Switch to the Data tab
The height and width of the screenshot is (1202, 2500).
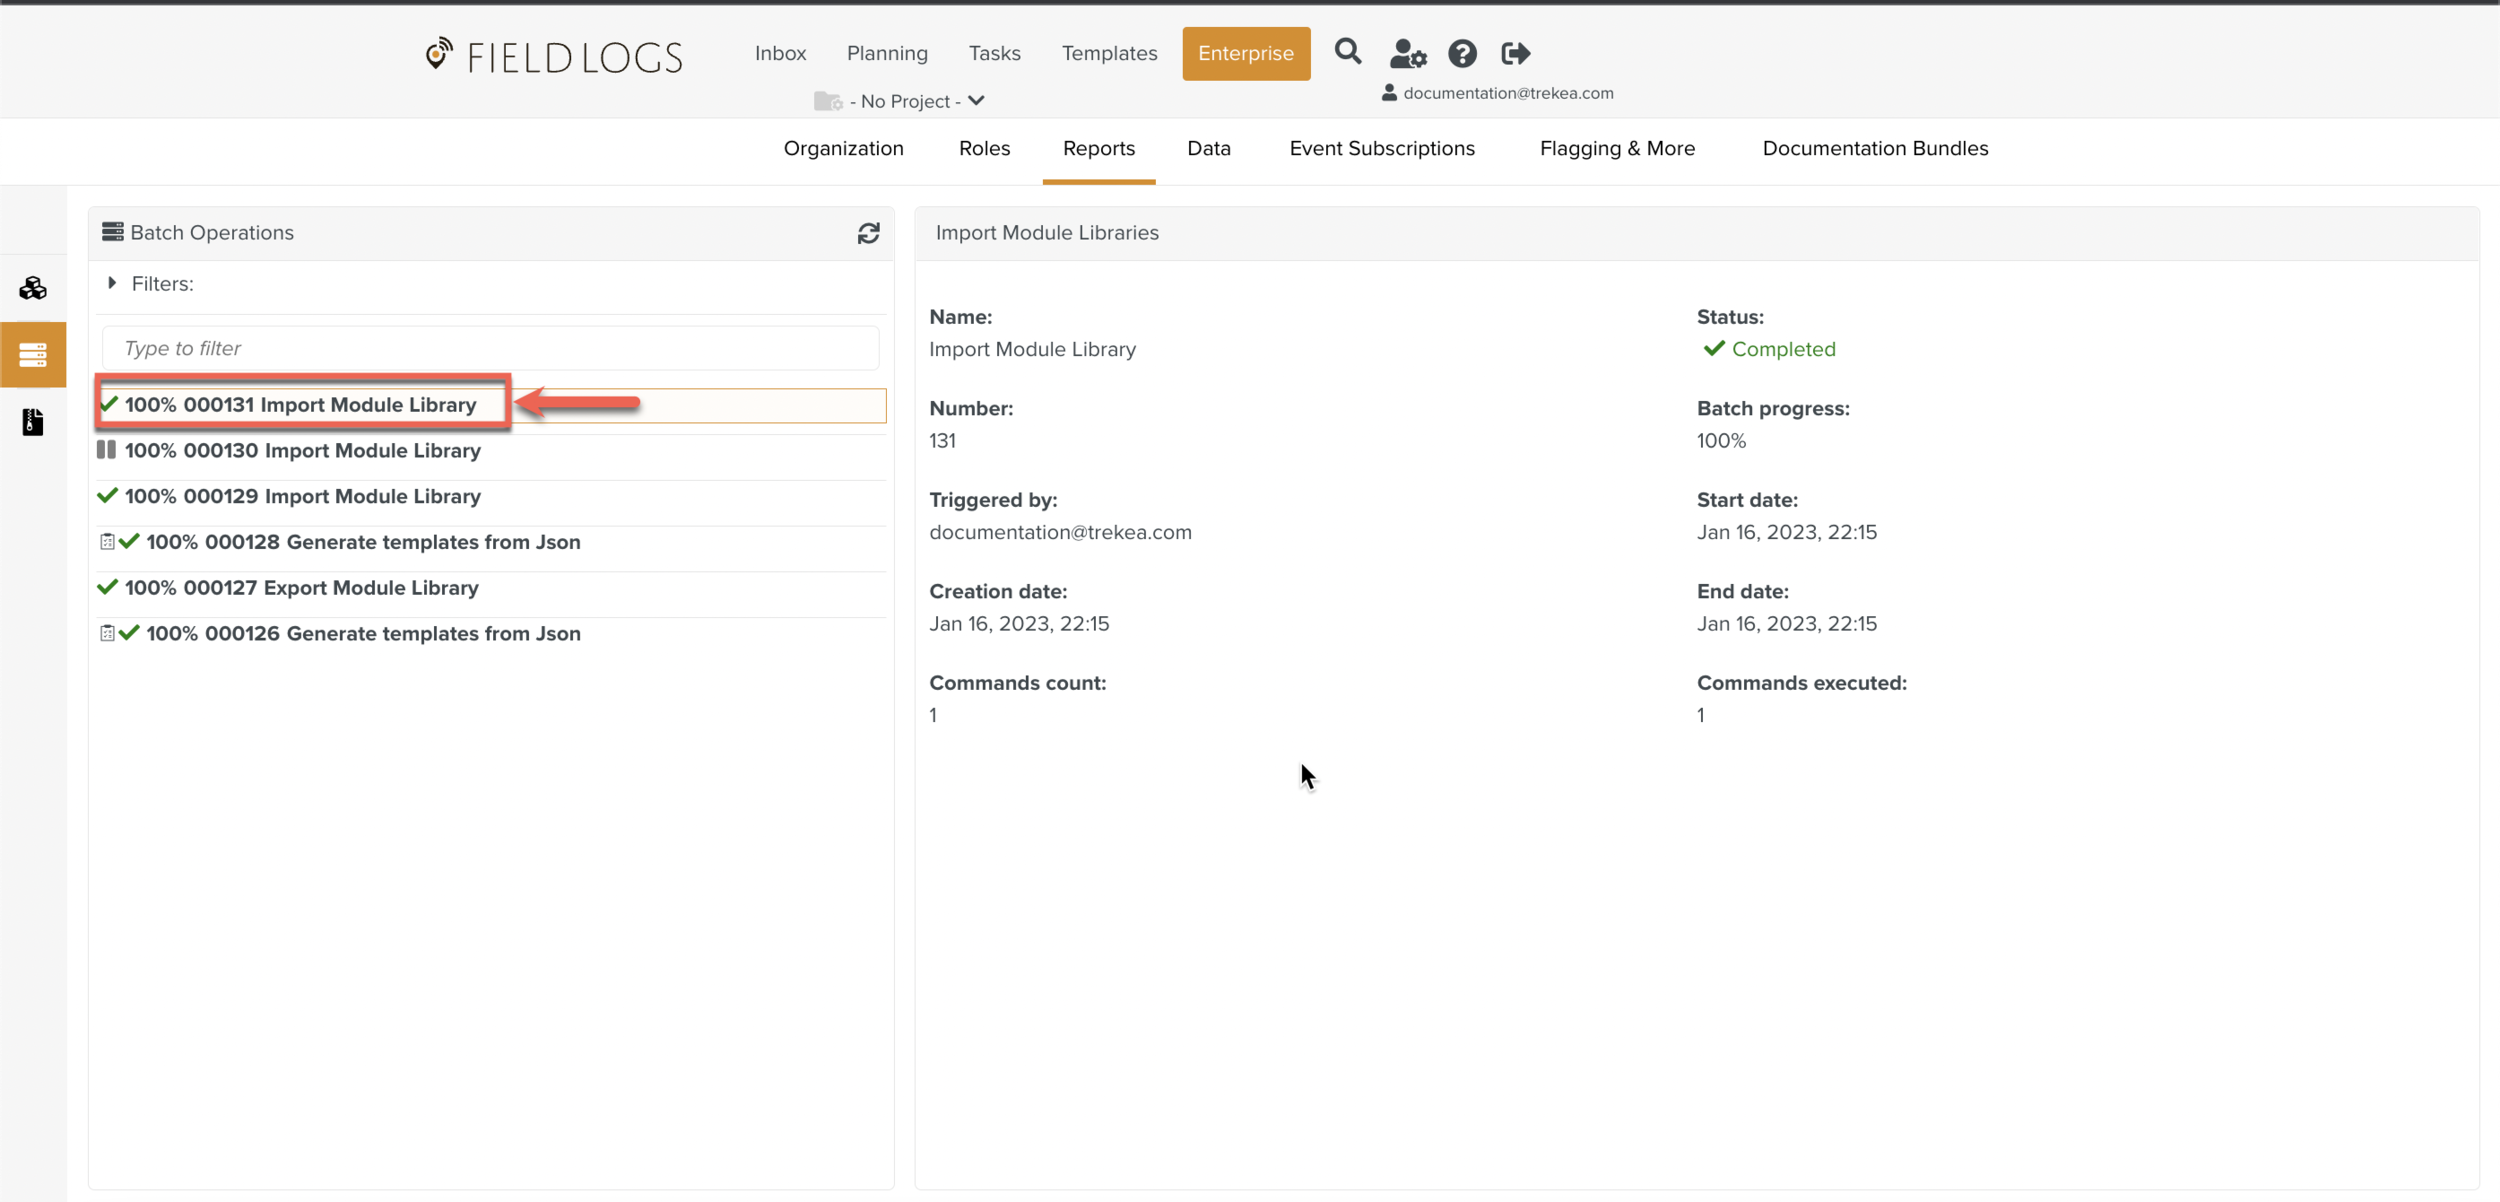tap(1208, 149)
